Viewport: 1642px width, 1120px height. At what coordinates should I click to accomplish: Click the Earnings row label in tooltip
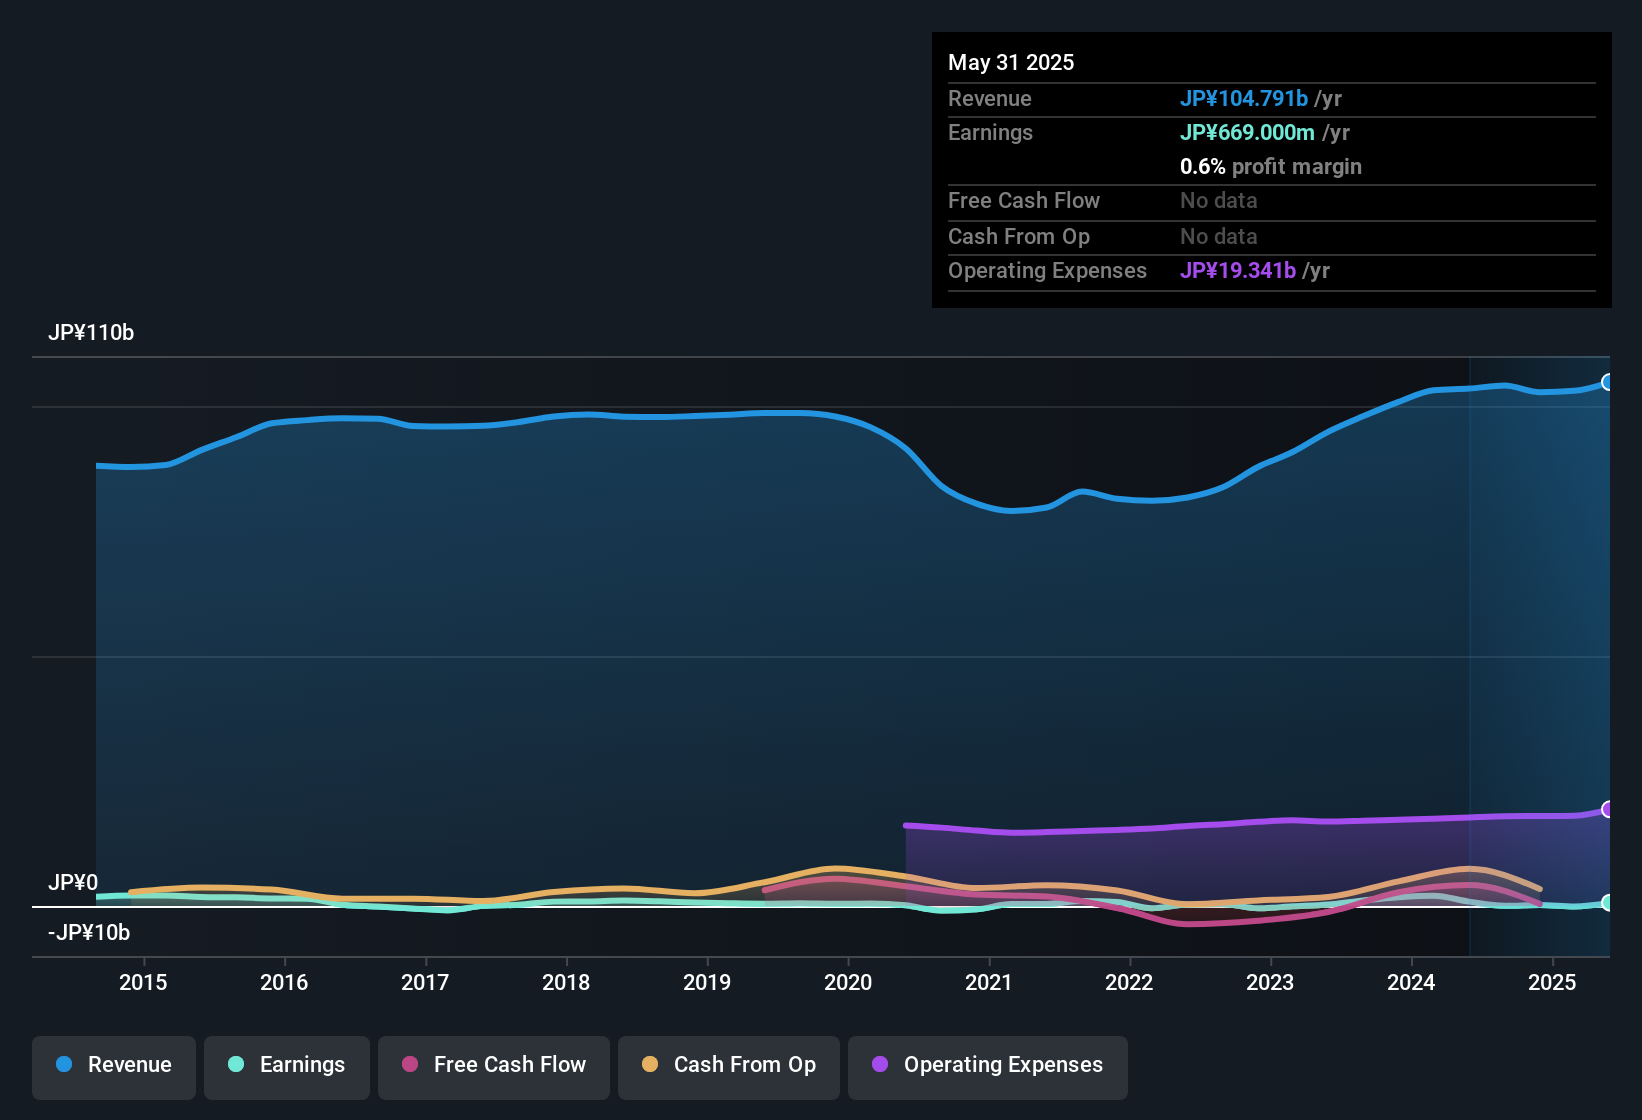point(990,132)
